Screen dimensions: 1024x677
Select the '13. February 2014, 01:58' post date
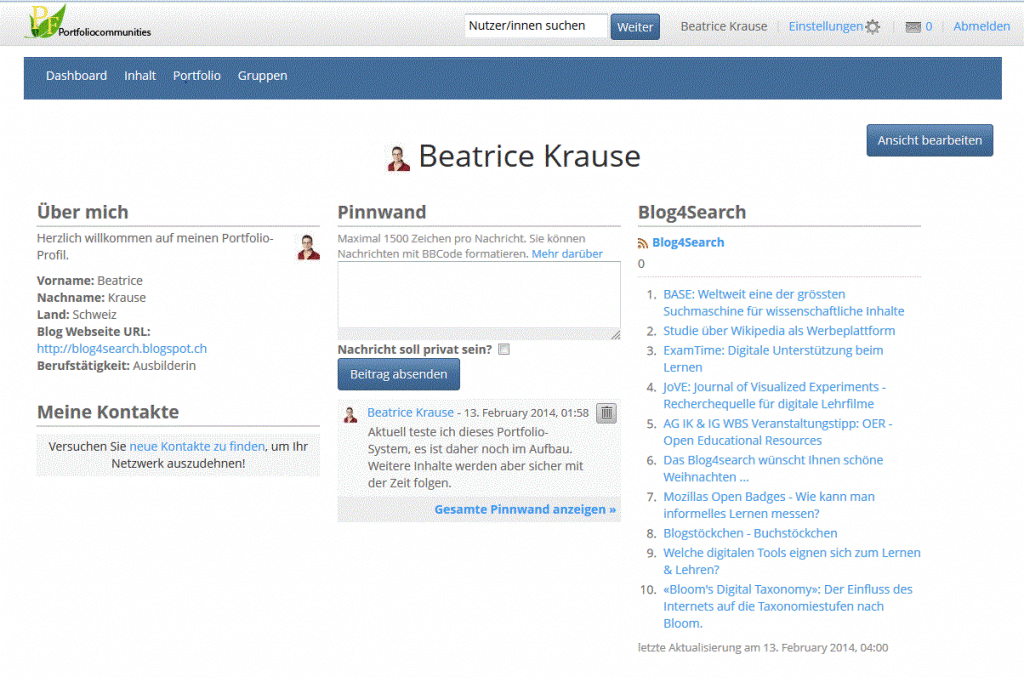click(x=526, y=413)
